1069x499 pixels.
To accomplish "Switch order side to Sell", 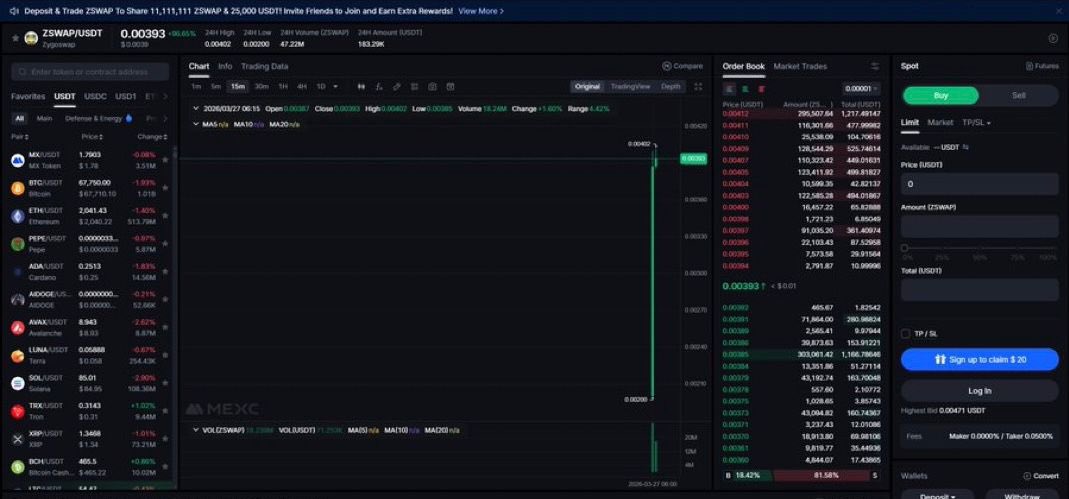I will [x=1018, y=96].
